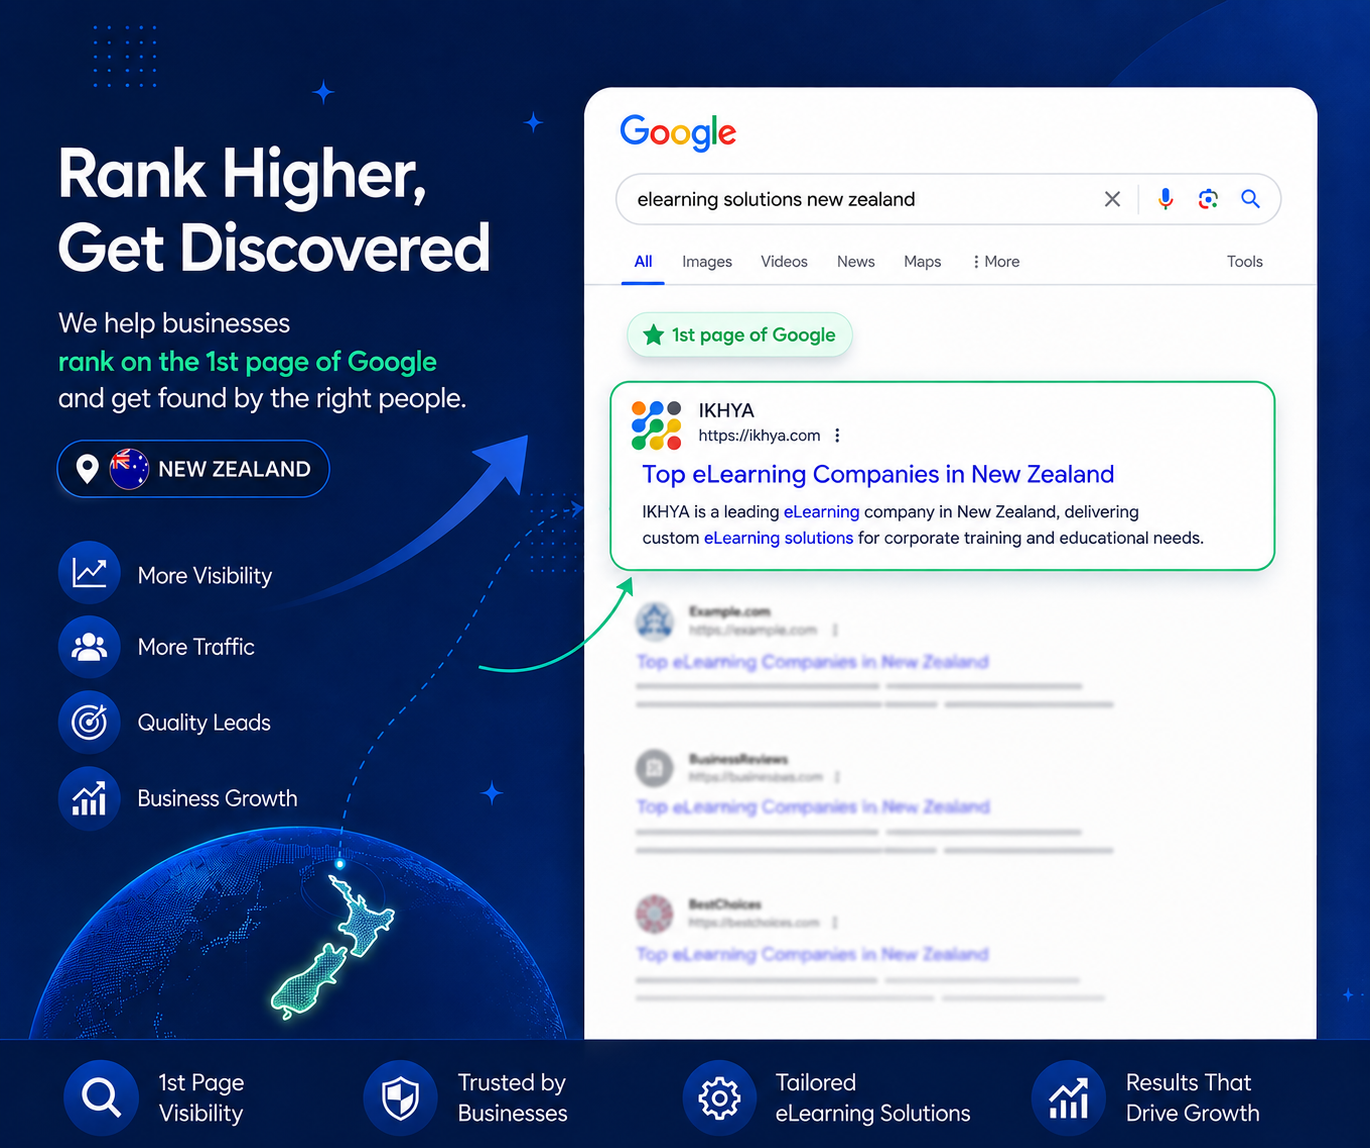Open Google Lens camera search icon

coord(1208,199)
